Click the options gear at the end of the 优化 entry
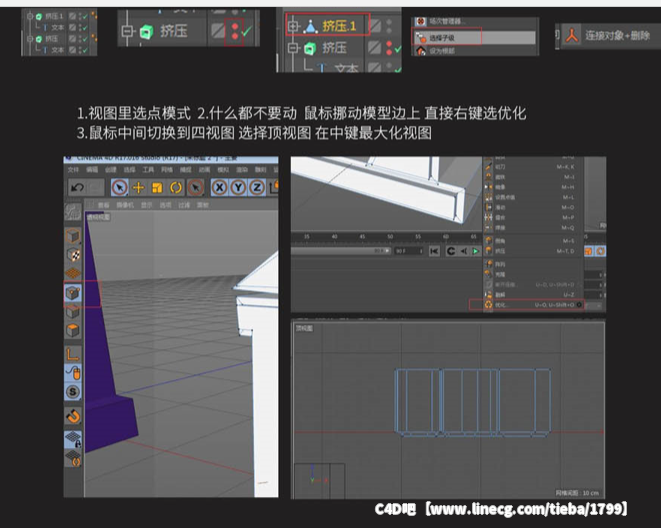 (x=579, y=305)
